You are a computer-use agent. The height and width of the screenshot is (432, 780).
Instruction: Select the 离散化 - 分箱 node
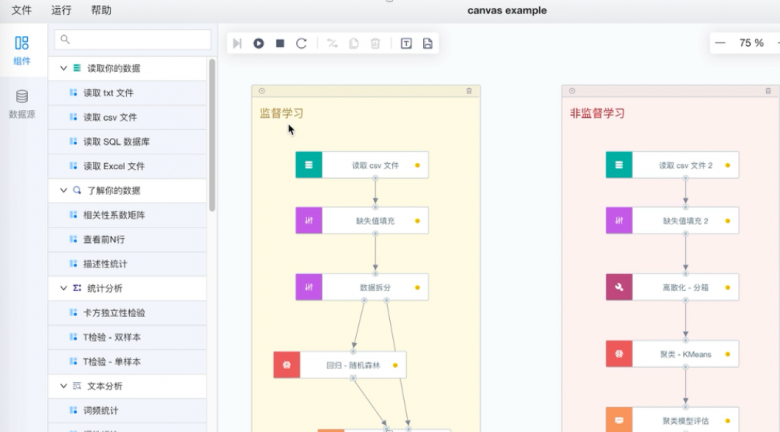tap(672, 287)
